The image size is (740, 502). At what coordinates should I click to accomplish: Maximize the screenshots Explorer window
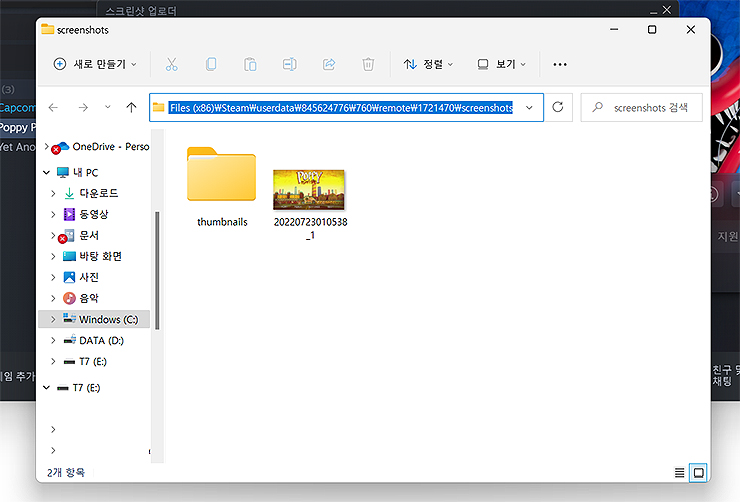(652, 29)
